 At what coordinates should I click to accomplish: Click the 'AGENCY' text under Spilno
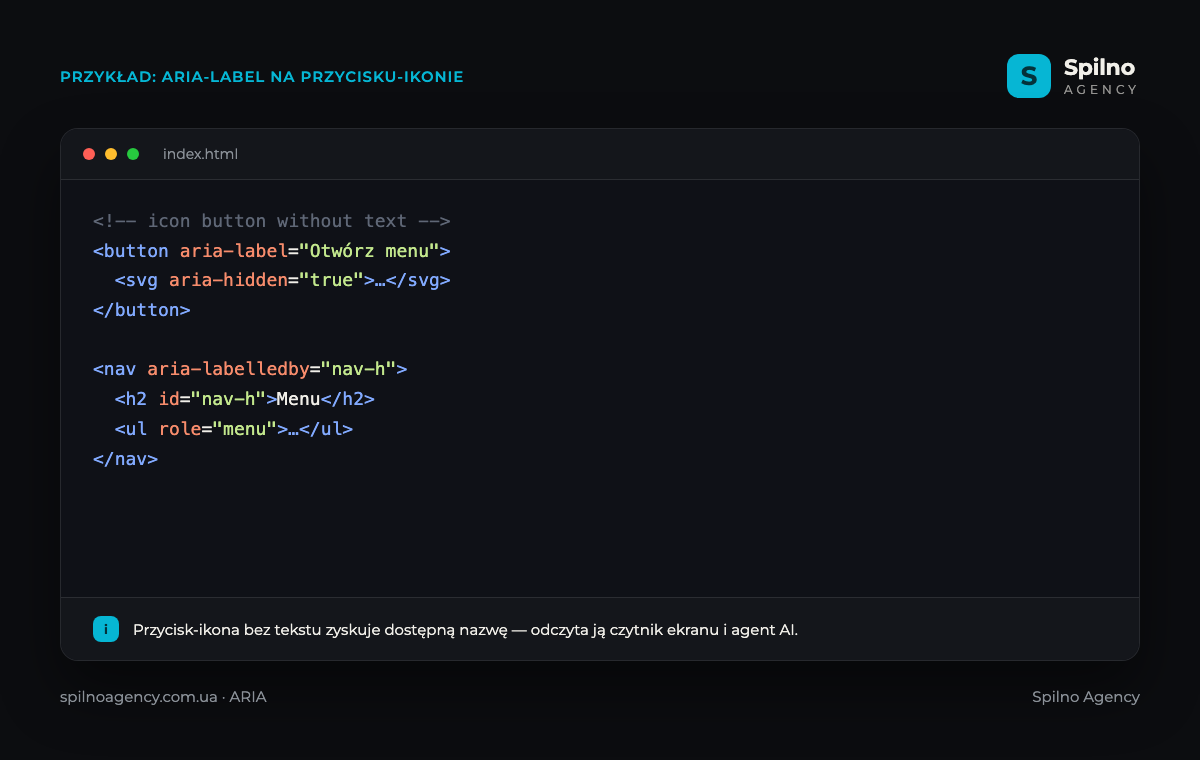1100,89
